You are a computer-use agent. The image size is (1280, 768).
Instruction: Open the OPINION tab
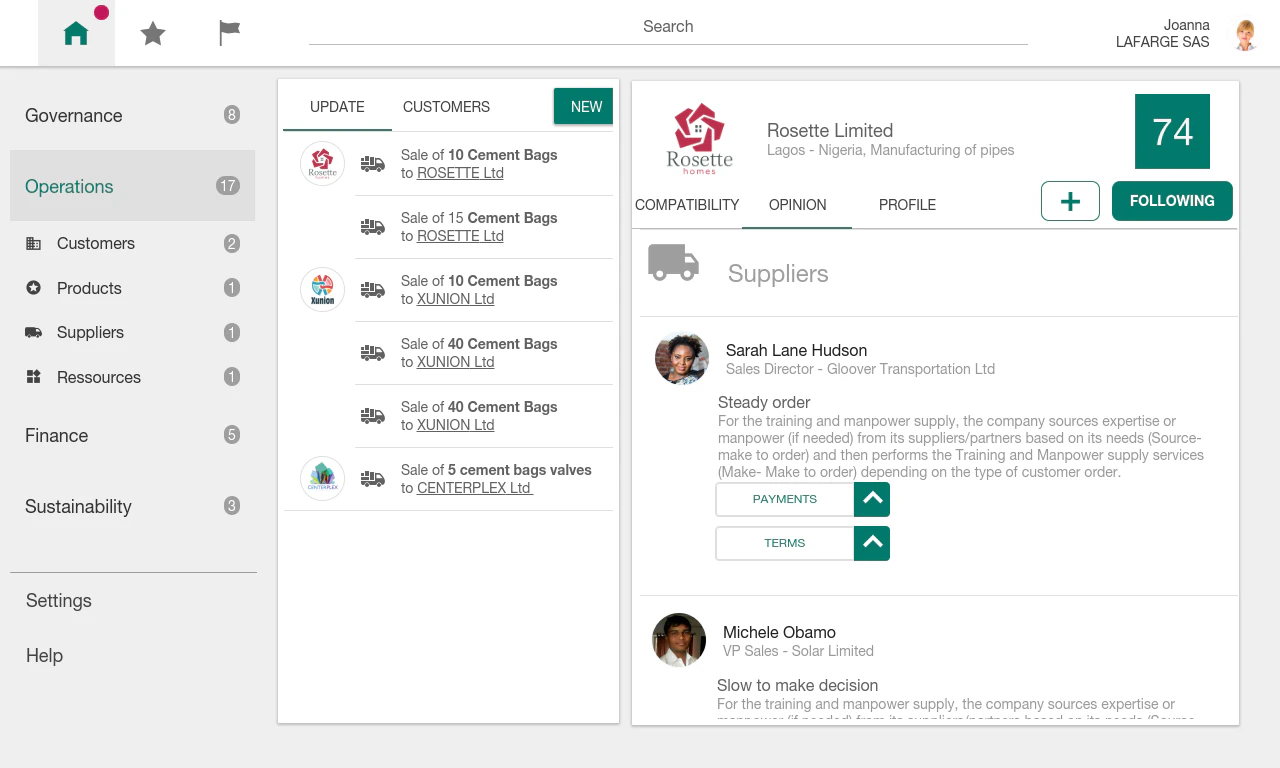click(797, 205)
